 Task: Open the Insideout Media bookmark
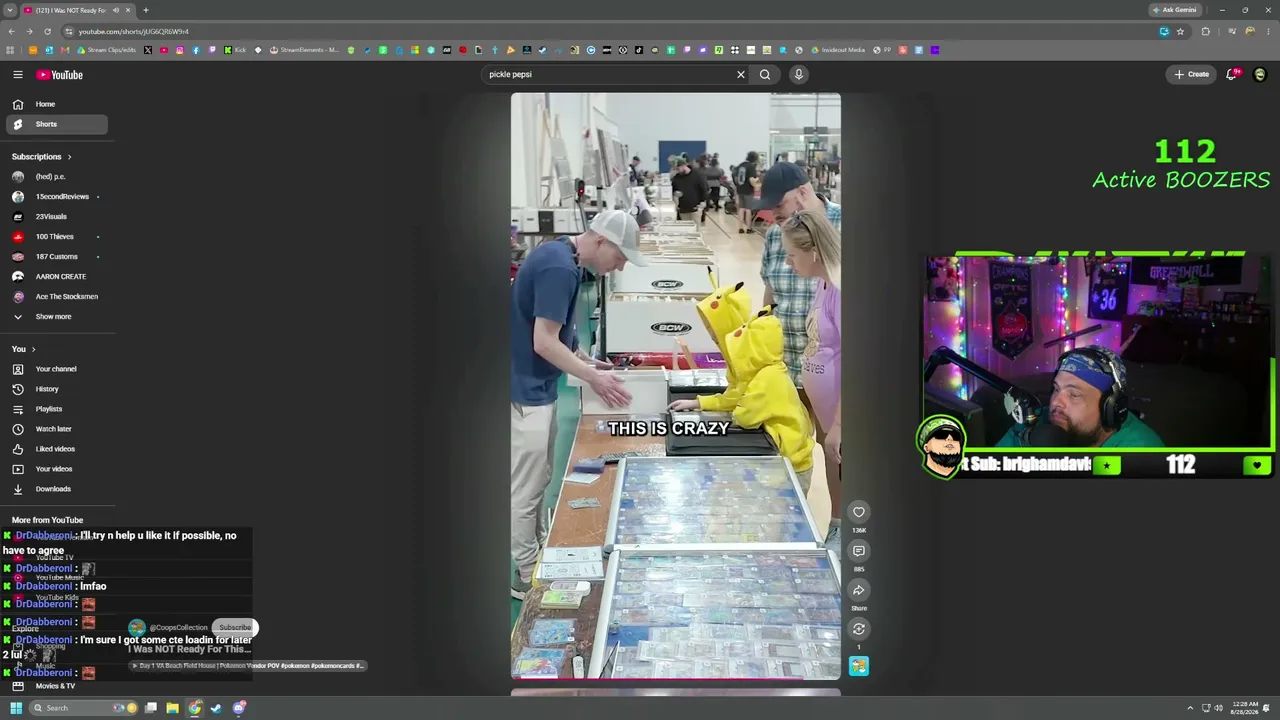click(x=838, y=50)
